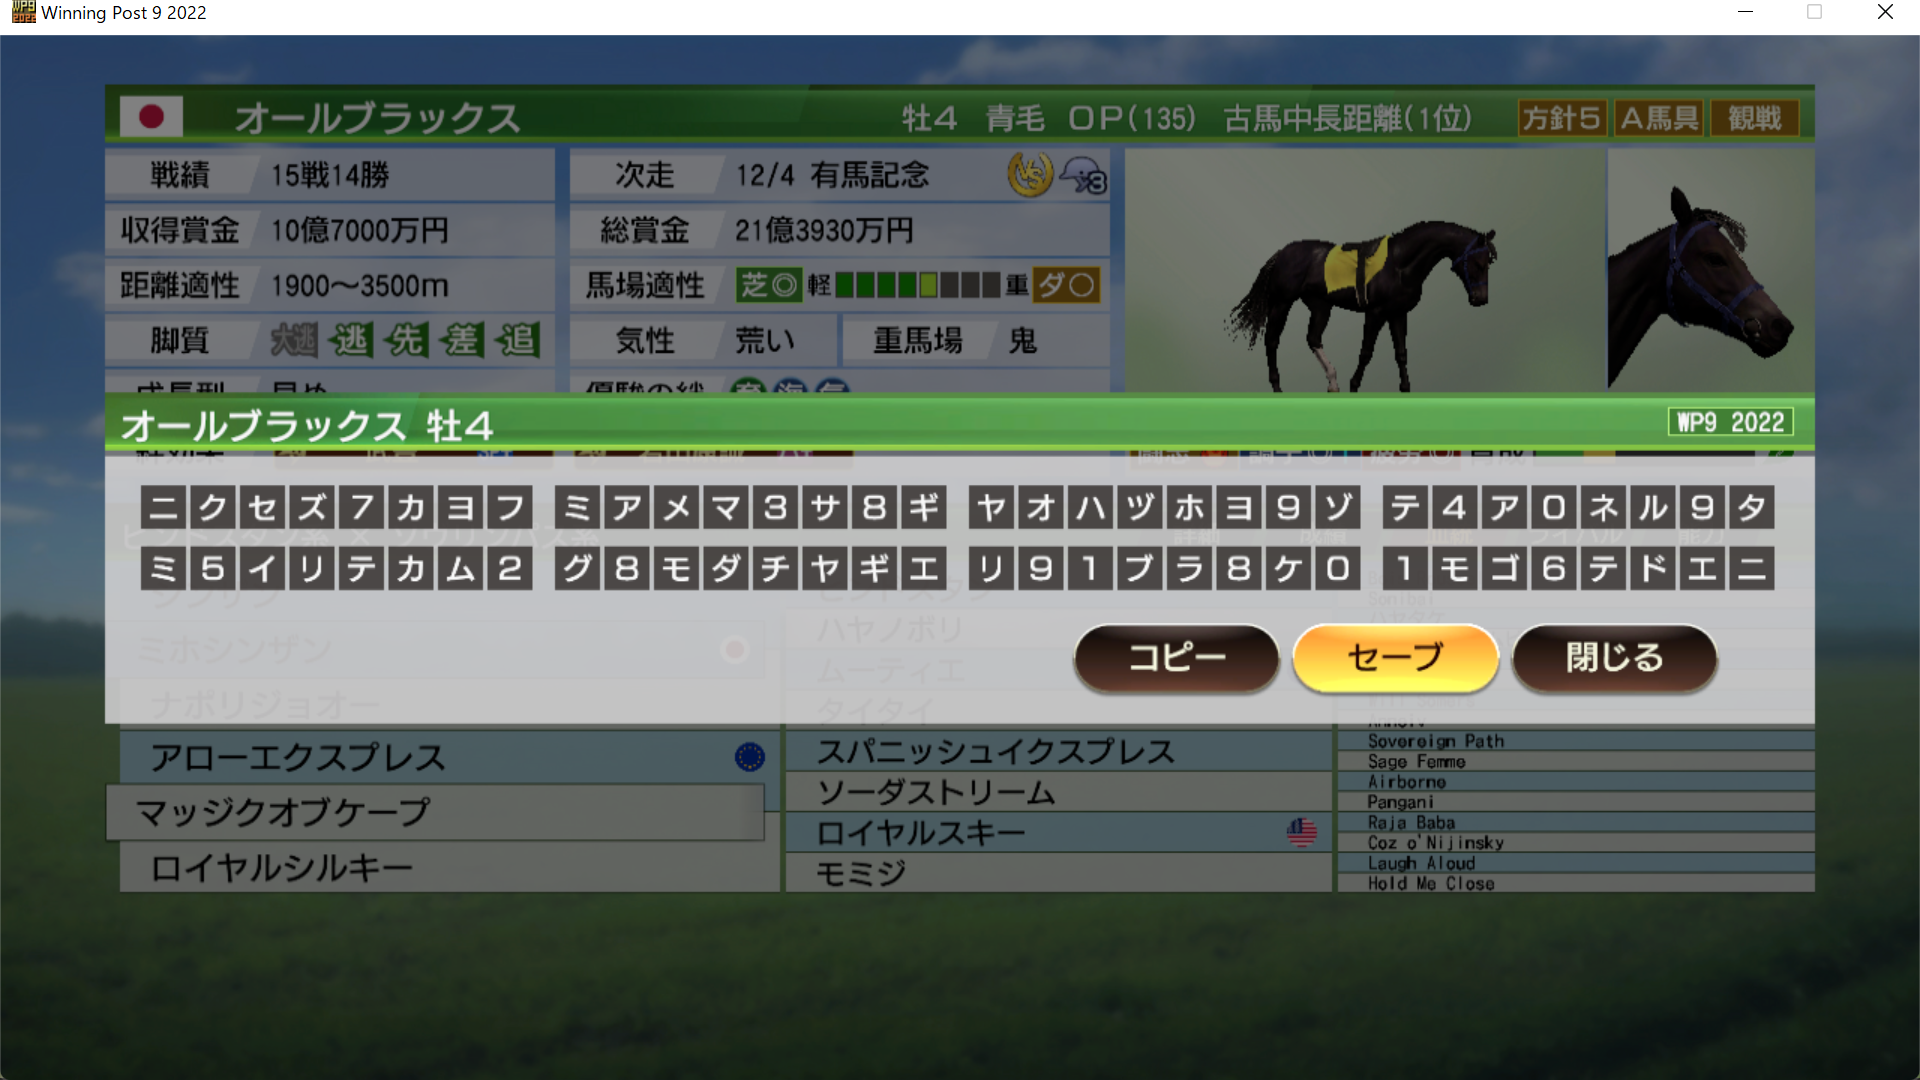The image size is (1920, 1080).
Task: Click the 気性 荒い field
Action: click(x=703, y=340)
